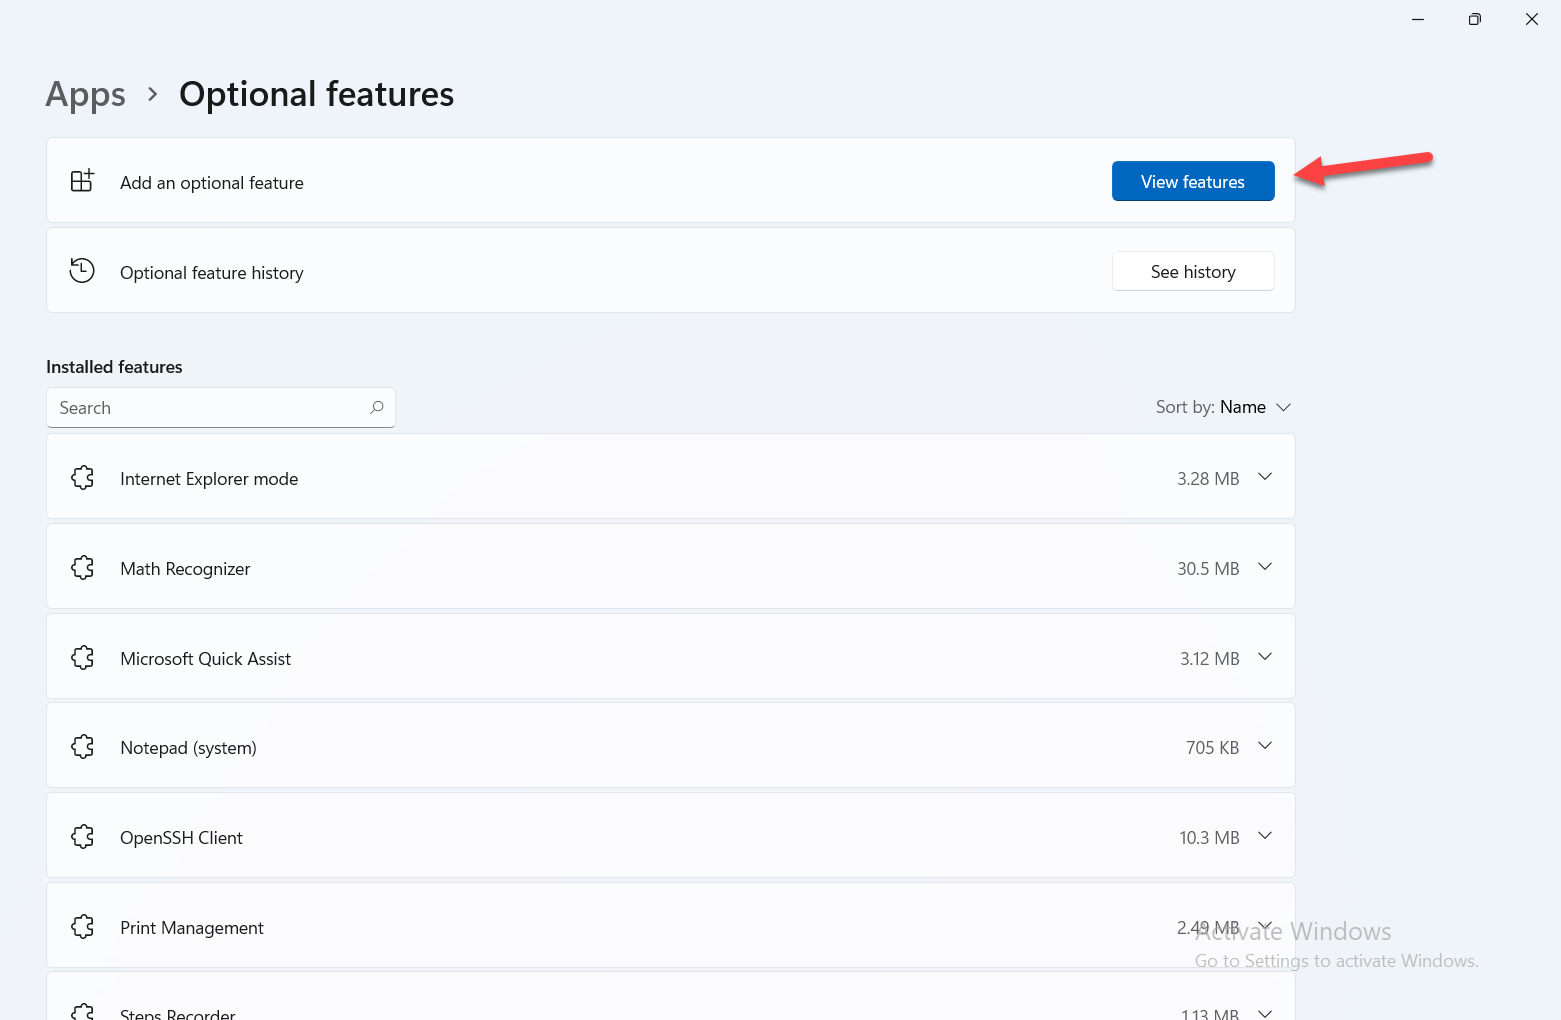1561x1020 pixels.
Task: Click the OpenSSH Client puzzle icon
Action: click(x=83, y=837)
